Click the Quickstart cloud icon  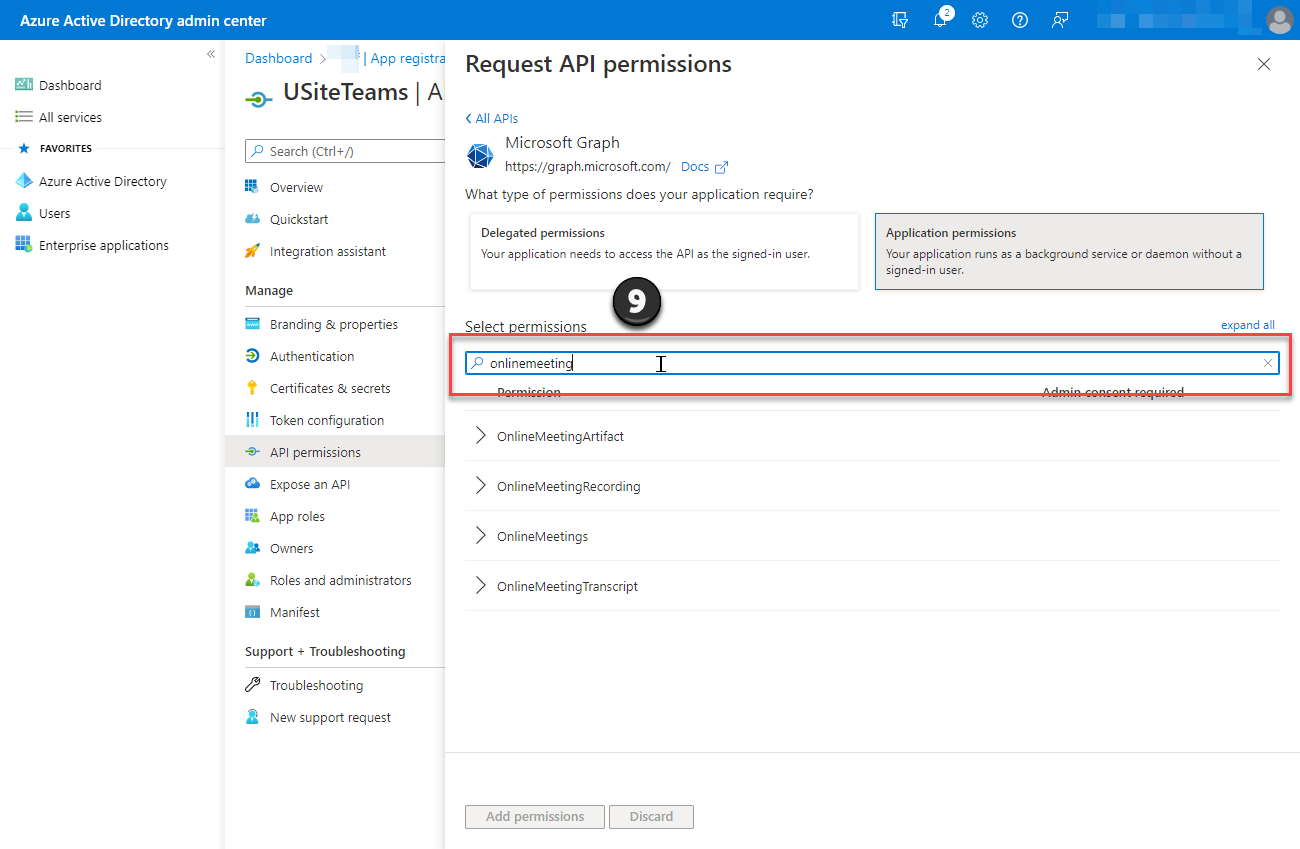pos(252,219)
